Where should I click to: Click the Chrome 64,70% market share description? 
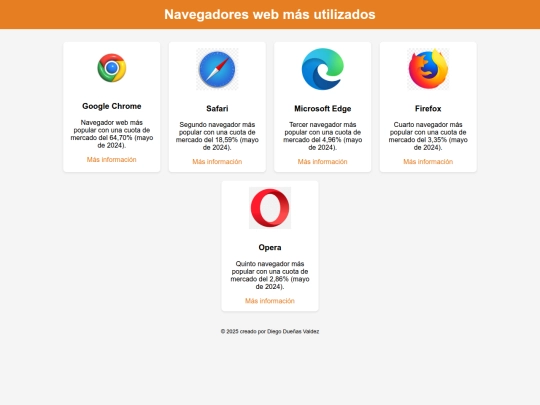[112, 134]
